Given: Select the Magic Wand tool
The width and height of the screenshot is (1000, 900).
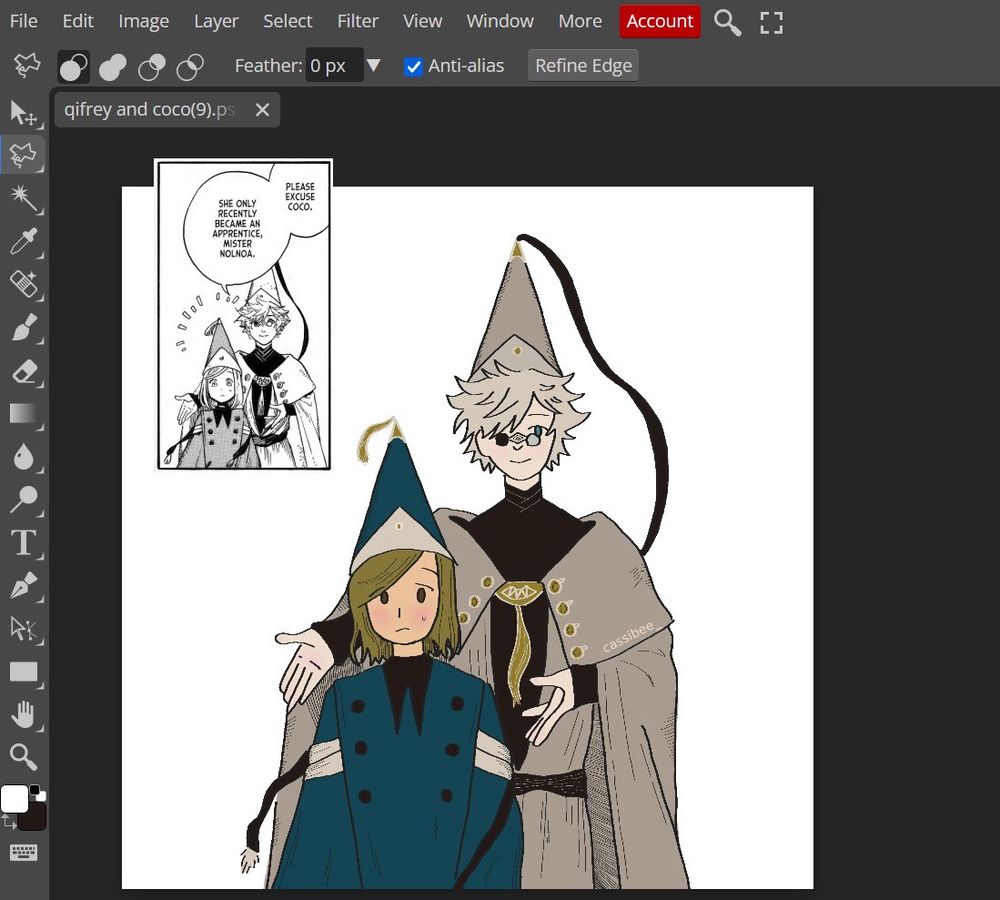Looking at the screenshot, I should [24, 197].
